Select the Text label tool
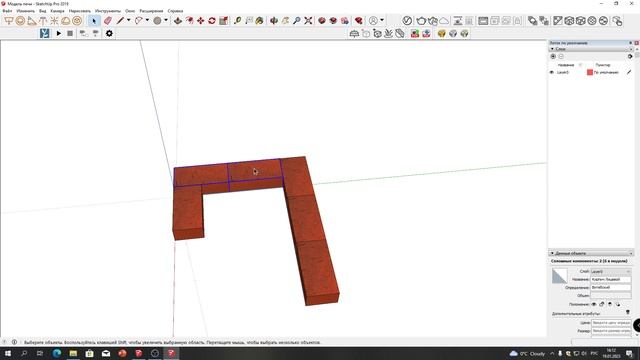 tap(249, 20)
